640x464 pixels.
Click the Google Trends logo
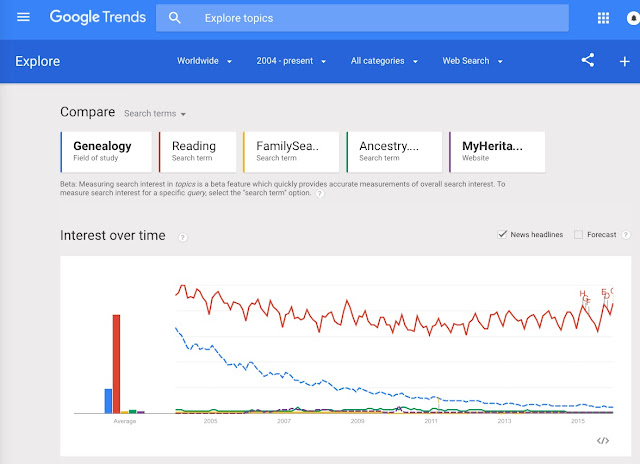click(97, 18)
